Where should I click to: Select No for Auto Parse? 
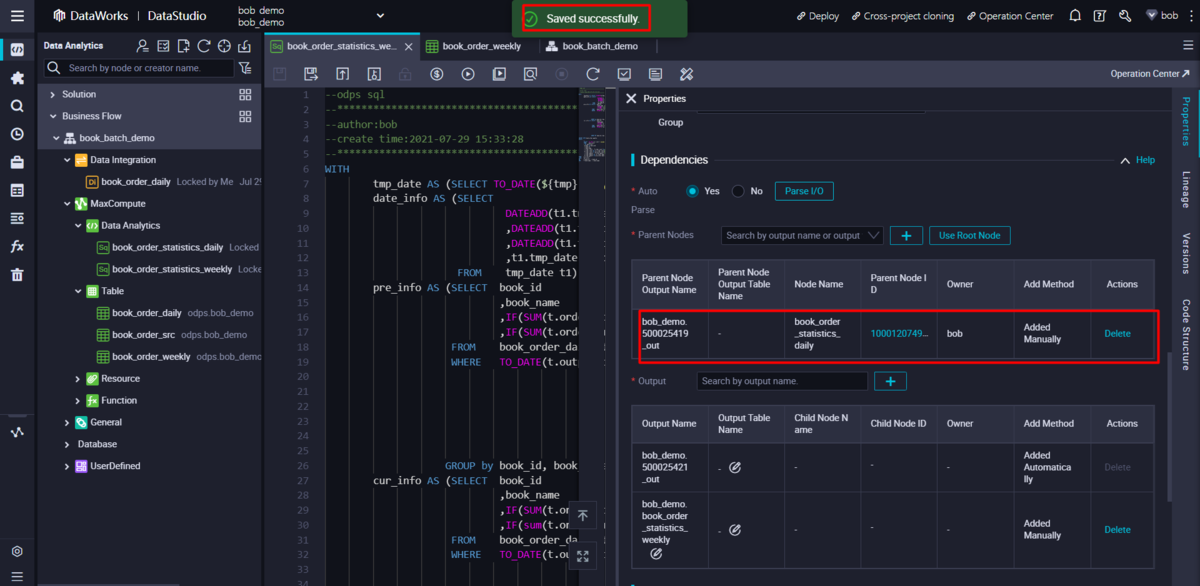738,191
